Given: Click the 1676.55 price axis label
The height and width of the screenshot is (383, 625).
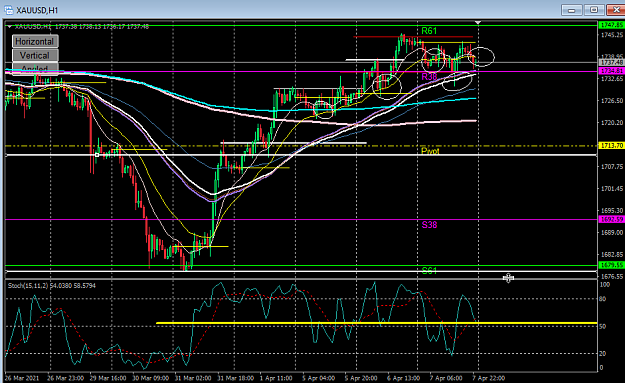Looking at the screenshot, I should 612,276.
